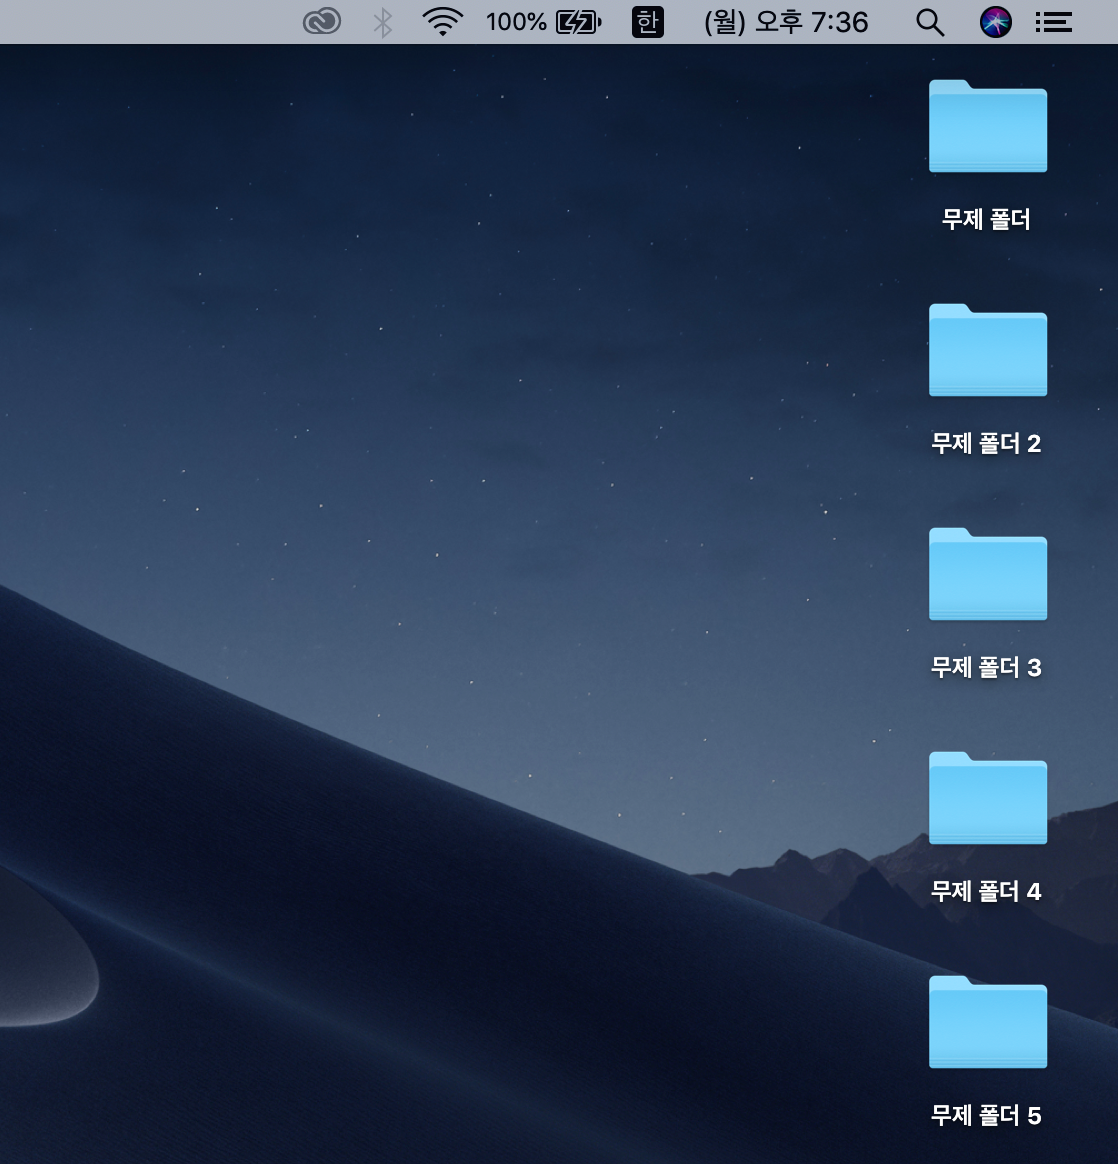Click the label text 무제 폴더 4
The width and height of the screenshot is (1118, 1164).
[987, 891]
